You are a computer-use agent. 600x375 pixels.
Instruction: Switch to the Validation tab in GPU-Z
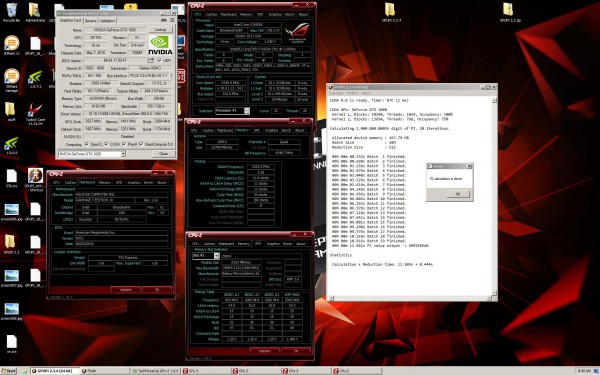pyautogui.click(x=107, y=21)
